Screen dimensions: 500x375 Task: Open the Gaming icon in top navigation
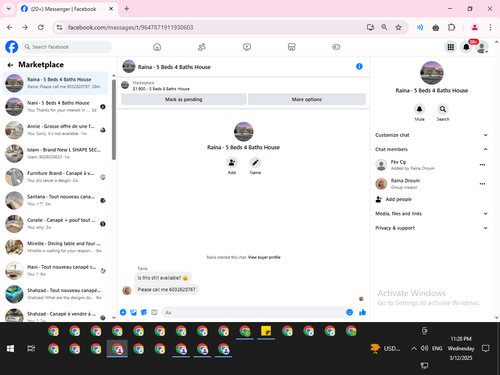tap(336, 47)
